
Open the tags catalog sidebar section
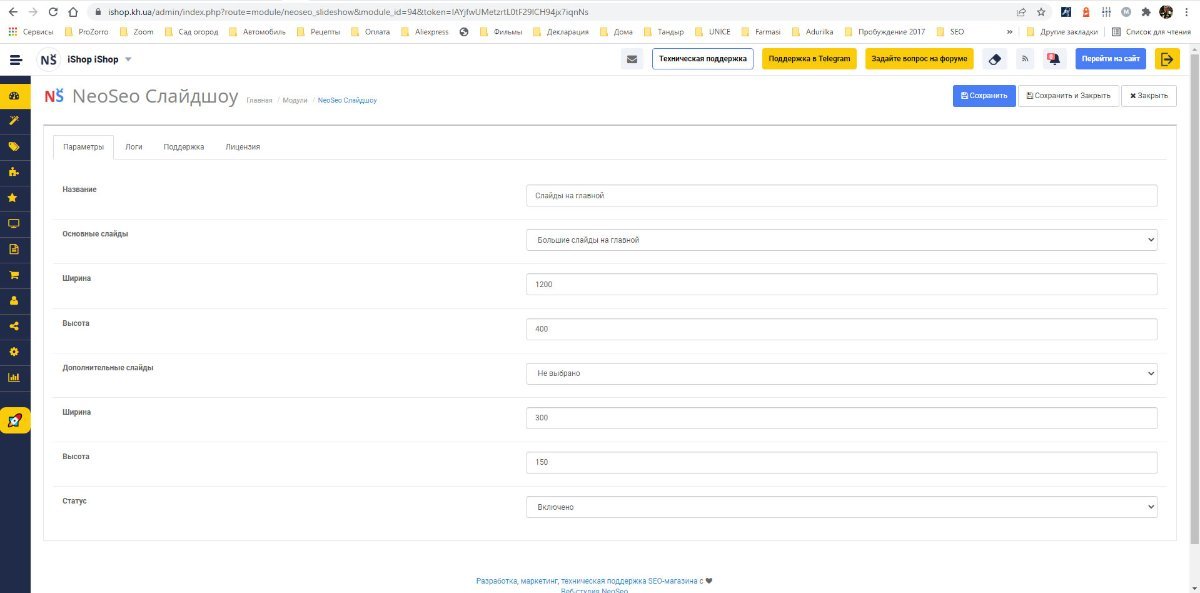tap(14, 146)
